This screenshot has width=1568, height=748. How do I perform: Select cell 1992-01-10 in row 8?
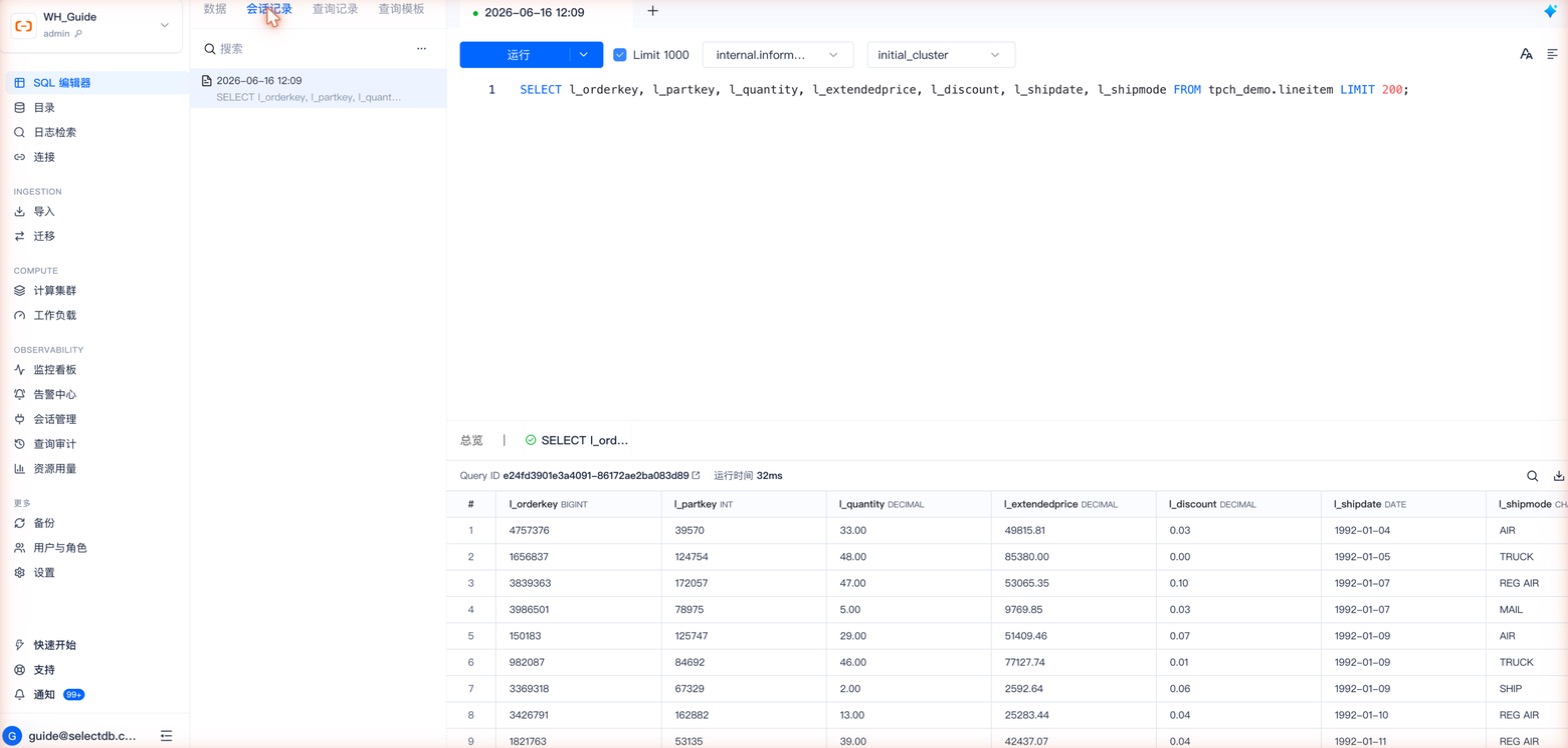click(x=1403, y=715)
